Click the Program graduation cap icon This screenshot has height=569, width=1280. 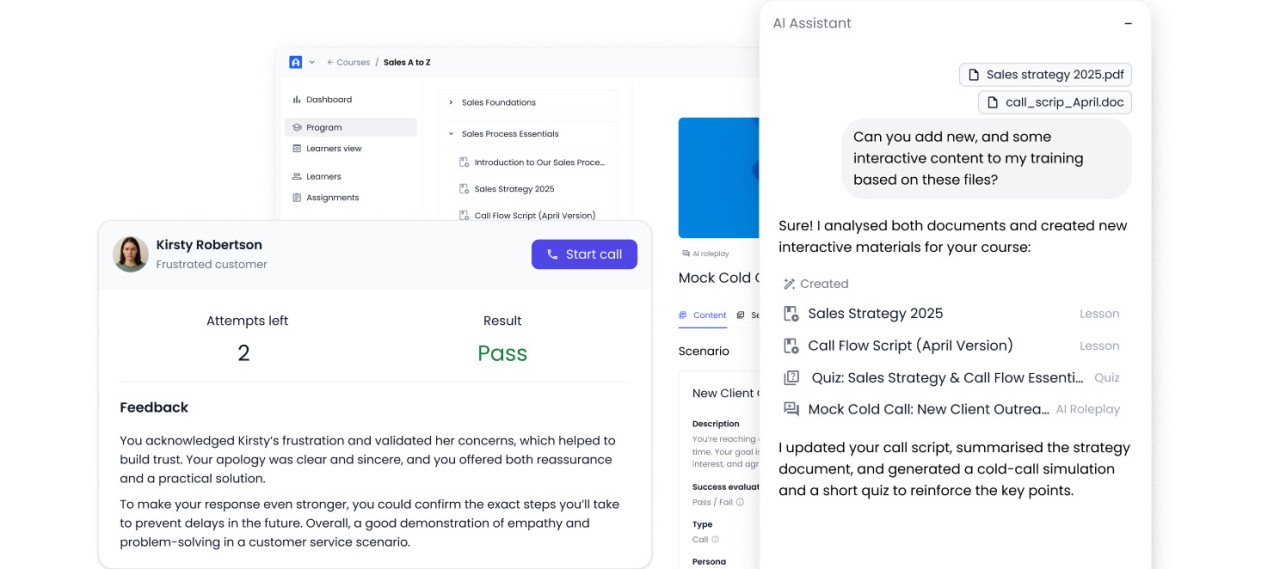pyautogui.click(x=297, y=128)
